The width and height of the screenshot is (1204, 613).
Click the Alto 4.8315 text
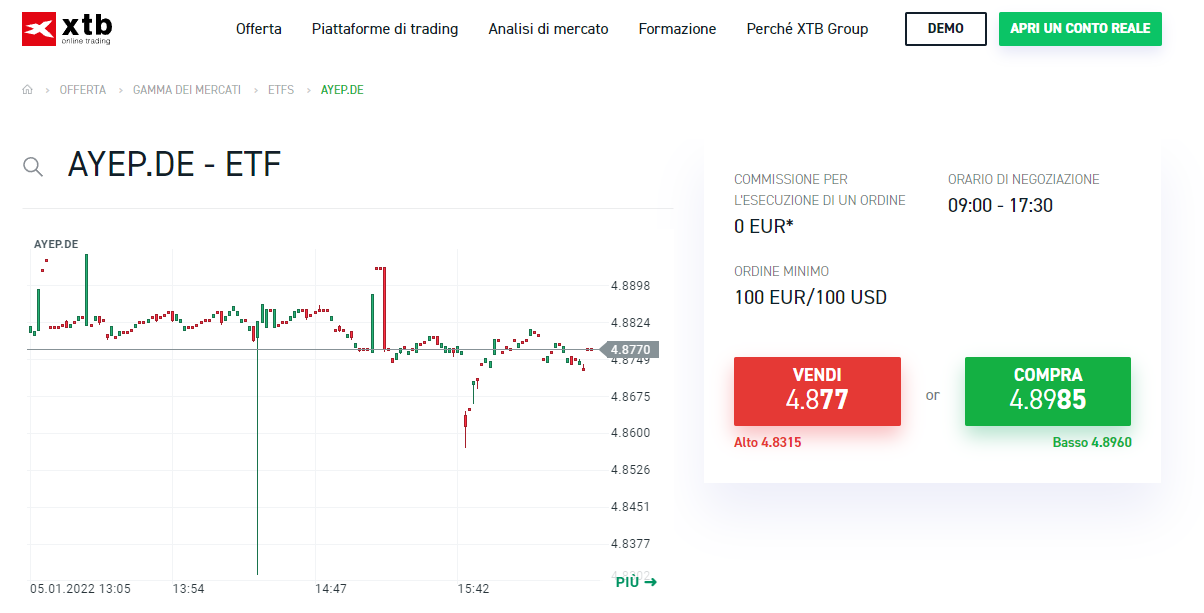click(767, 442)
